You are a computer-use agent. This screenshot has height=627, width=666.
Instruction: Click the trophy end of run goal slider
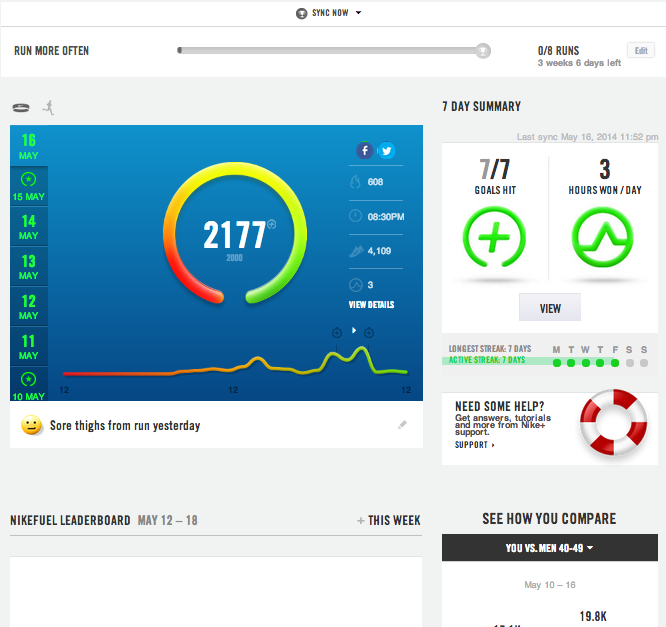[x=483, y=51]
